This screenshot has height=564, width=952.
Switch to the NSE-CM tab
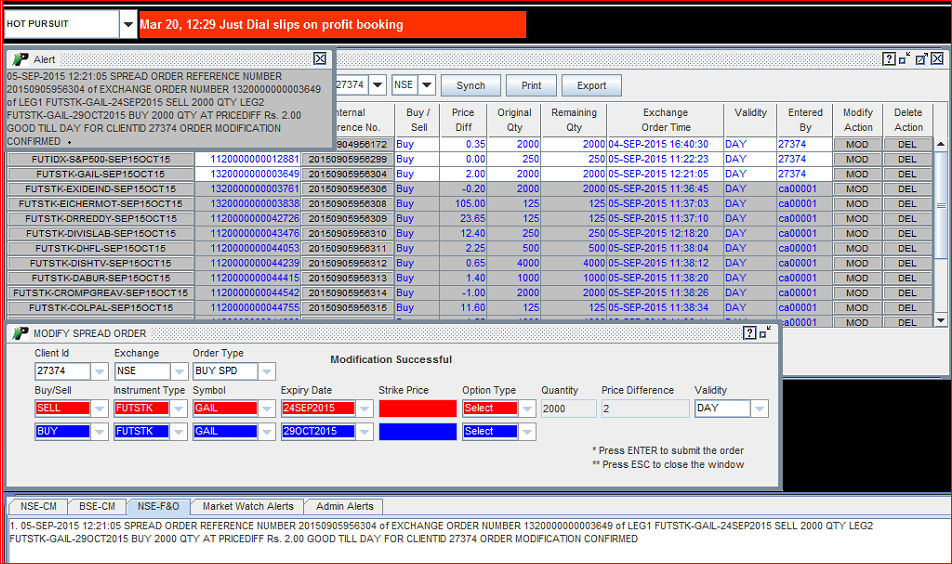click(40, 506)
